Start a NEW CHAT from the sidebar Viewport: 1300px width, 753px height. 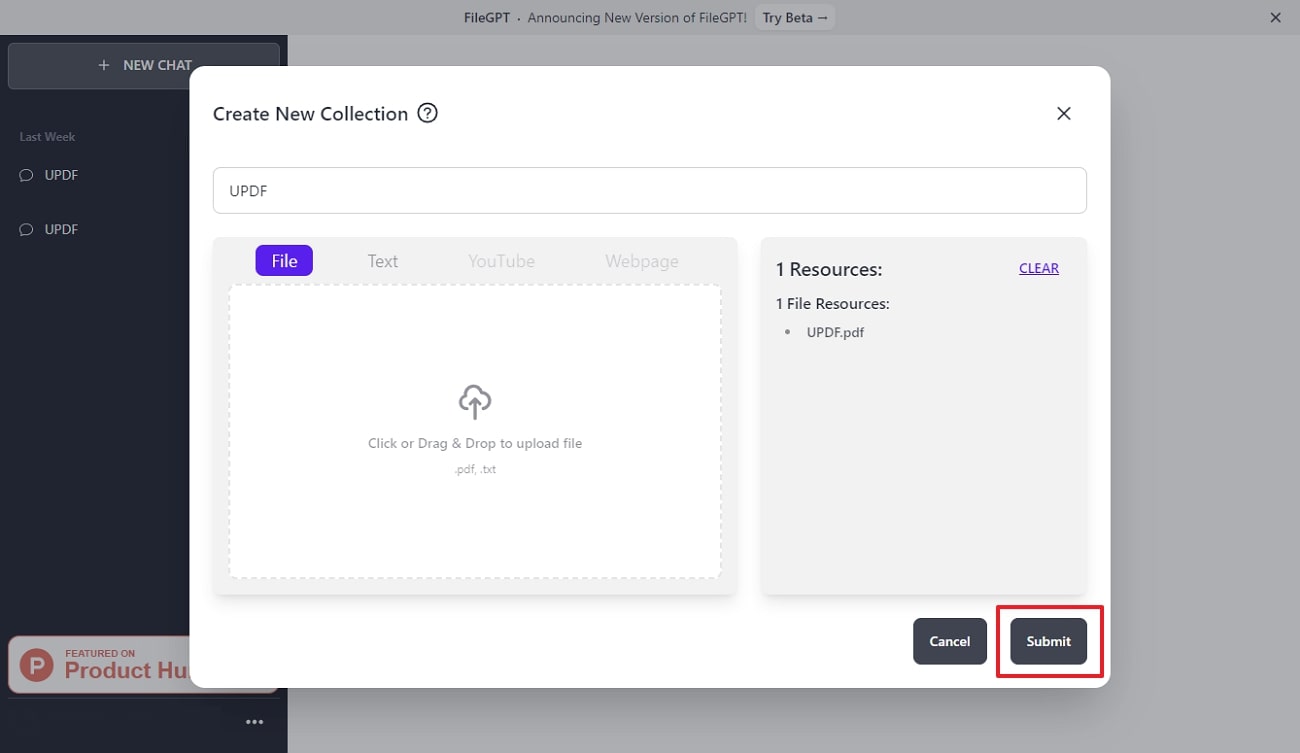click(x=145, y=64)
